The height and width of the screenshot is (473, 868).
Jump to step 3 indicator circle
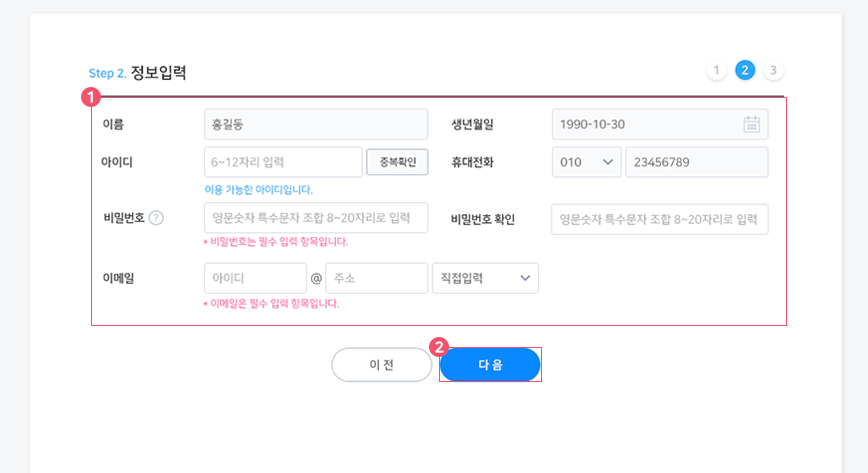point(773,70)
